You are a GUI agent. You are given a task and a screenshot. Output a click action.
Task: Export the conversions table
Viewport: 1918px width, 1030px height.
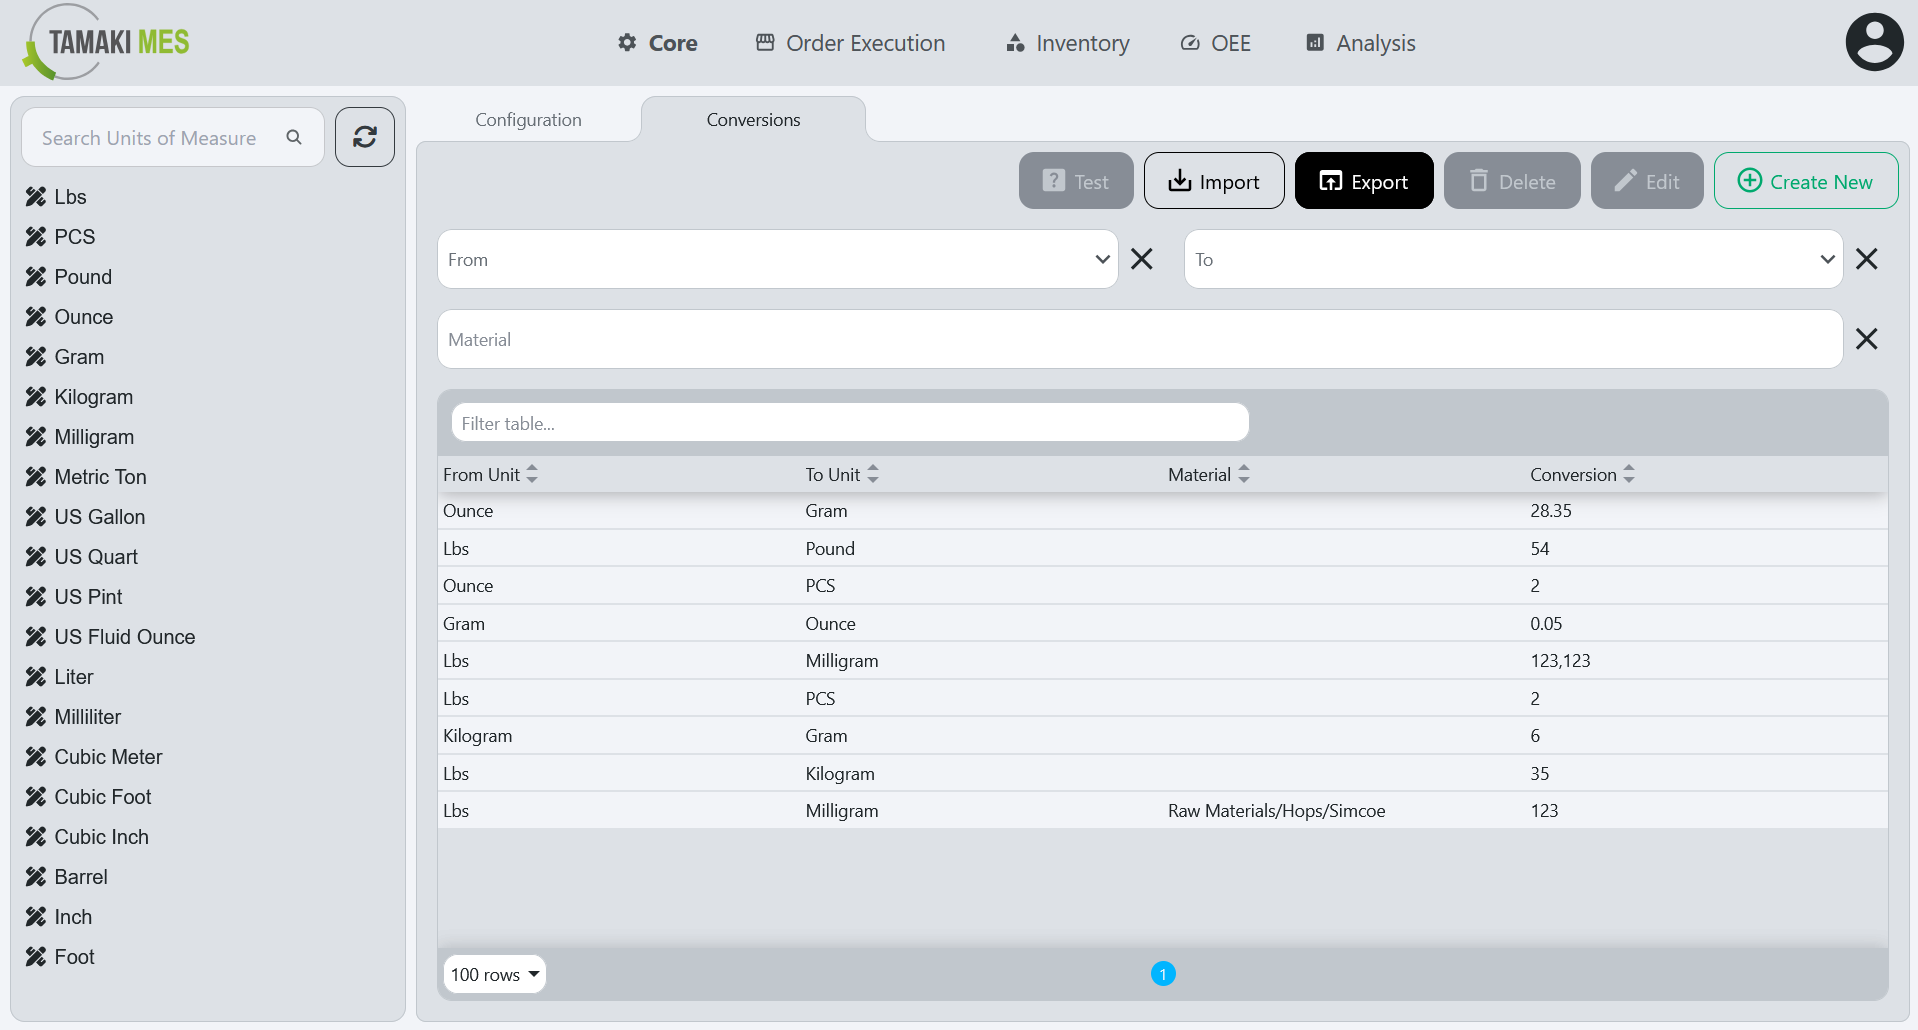pos(1363,181)
